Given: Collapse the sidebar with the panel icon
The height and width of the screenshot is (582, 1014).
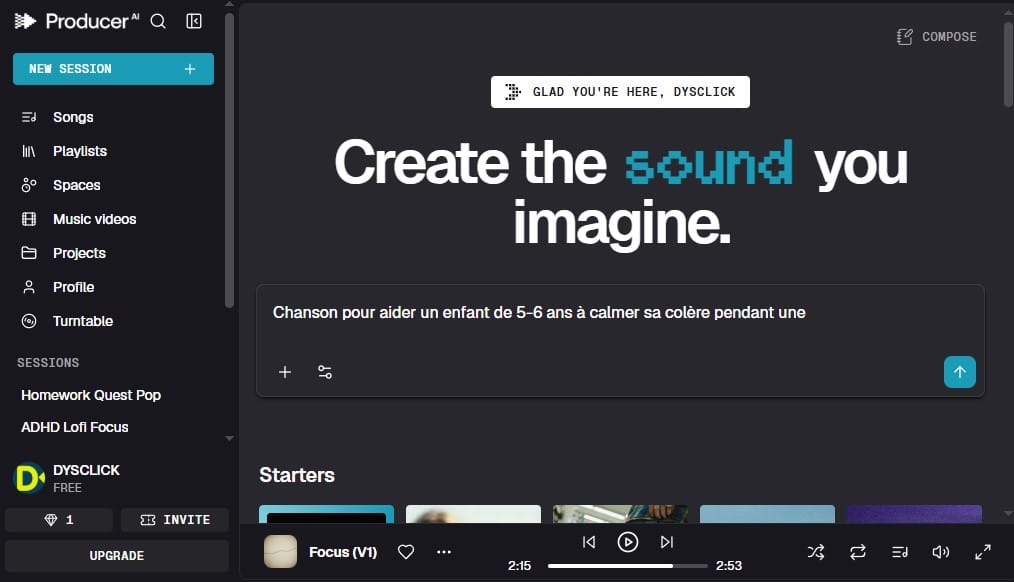Looking at the screenshot, I should pos(194,21).
